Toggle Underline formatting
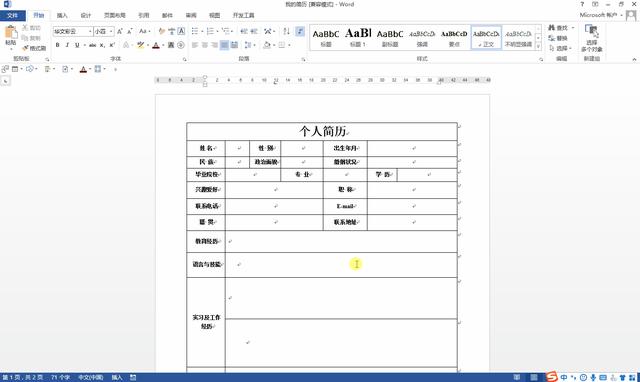The width and height of the screenshot is (640, 382). [77, 45]
